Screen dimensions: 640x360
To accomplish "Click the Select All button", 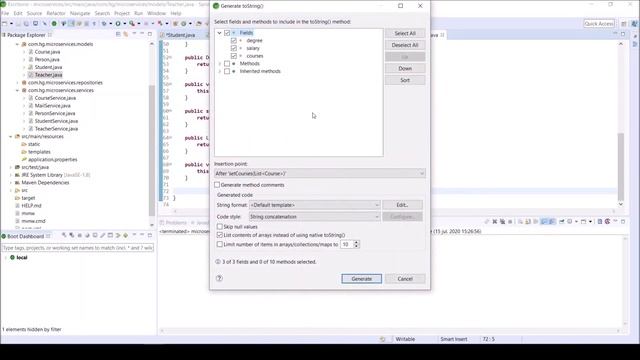I will click(x=405, y=33).
